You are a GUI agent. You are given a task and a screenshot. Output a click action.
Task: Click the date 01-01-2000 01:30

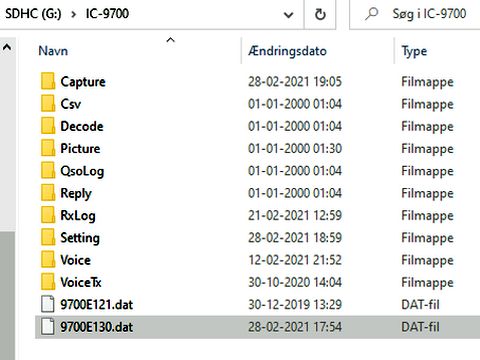tap(295, 149)
